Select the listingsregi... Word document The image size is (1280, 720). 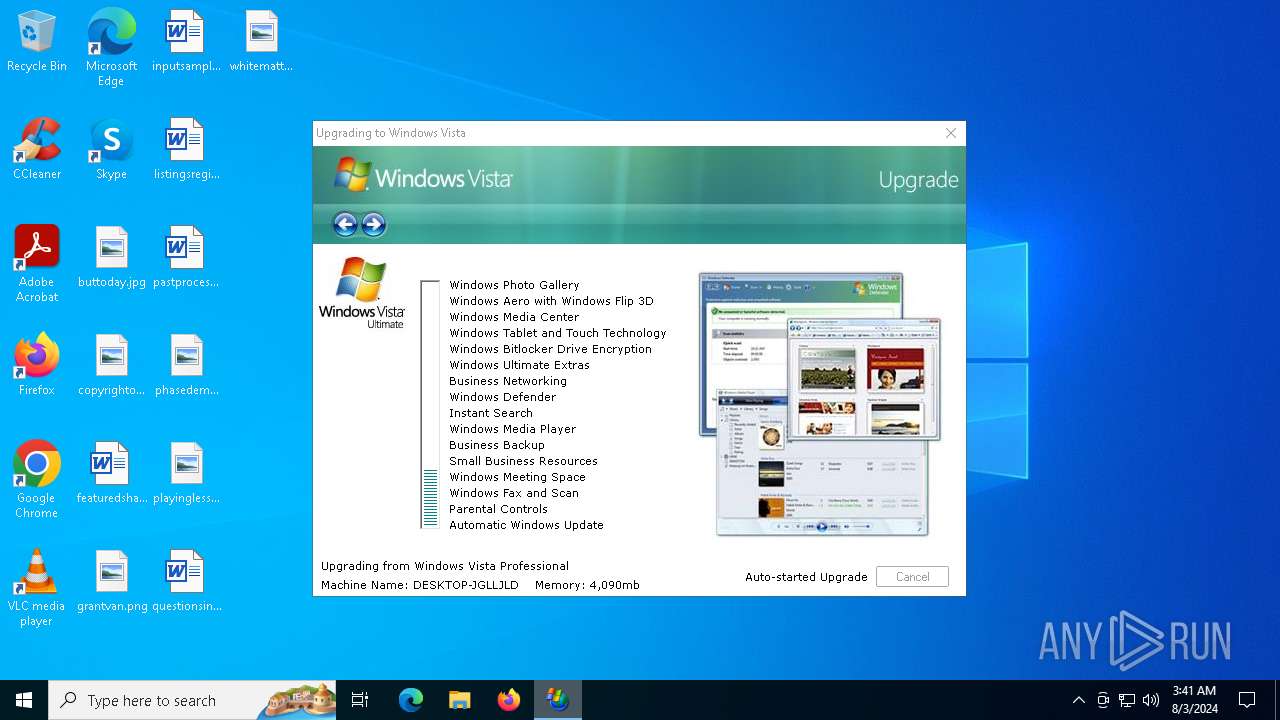pyautogui.click(x=186, y=150)
